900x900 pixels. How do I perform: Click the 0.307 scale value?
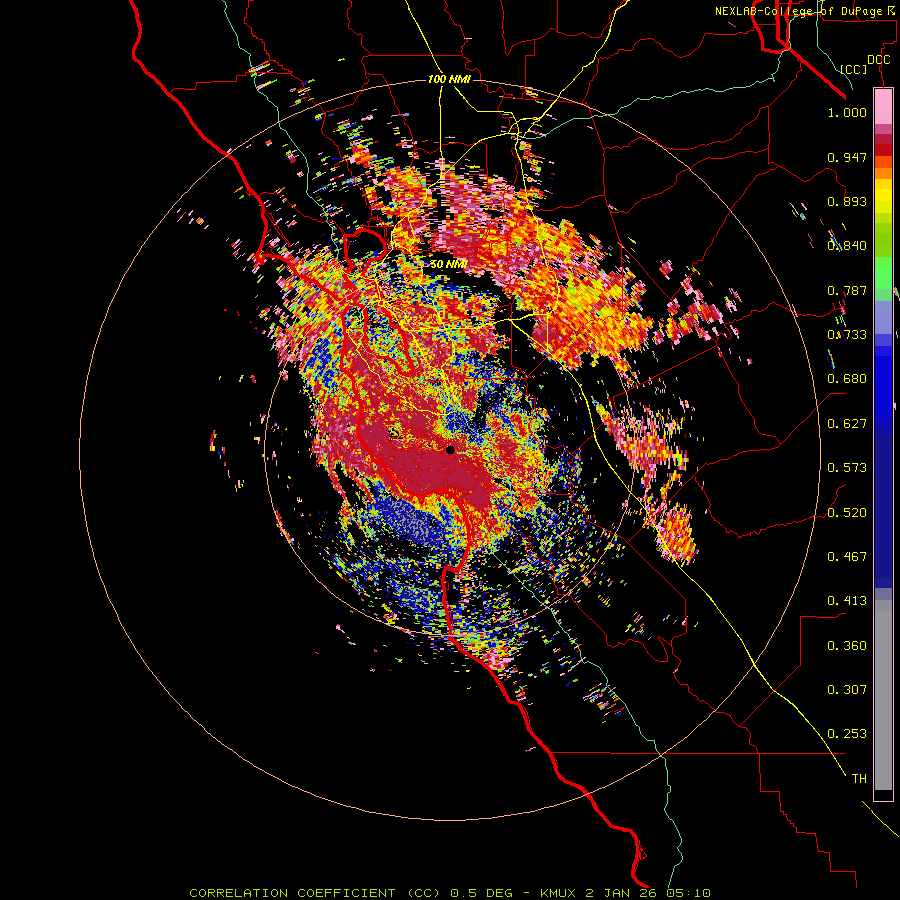(x=847, y=689)
